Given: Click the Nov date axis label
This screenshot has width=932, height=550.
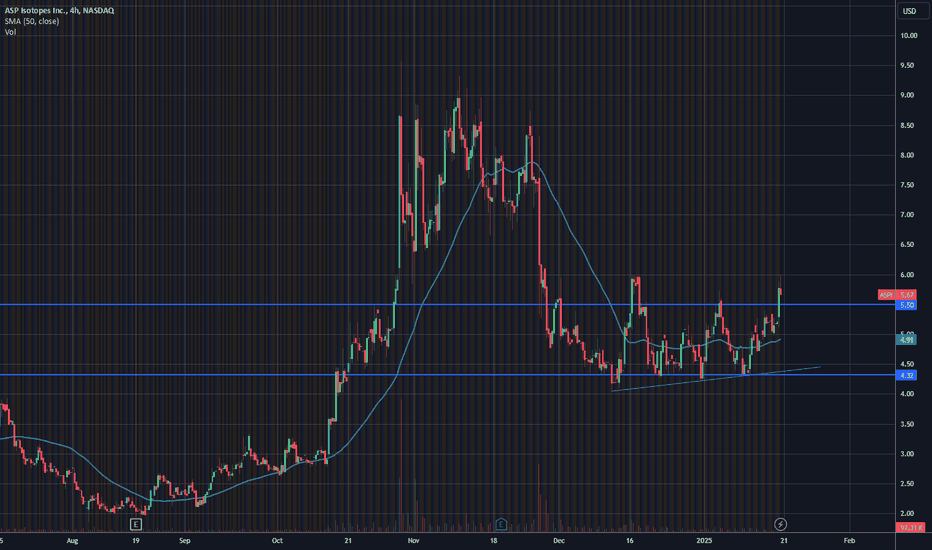Looking at the screenshot, I should click(x=414, y=540).
